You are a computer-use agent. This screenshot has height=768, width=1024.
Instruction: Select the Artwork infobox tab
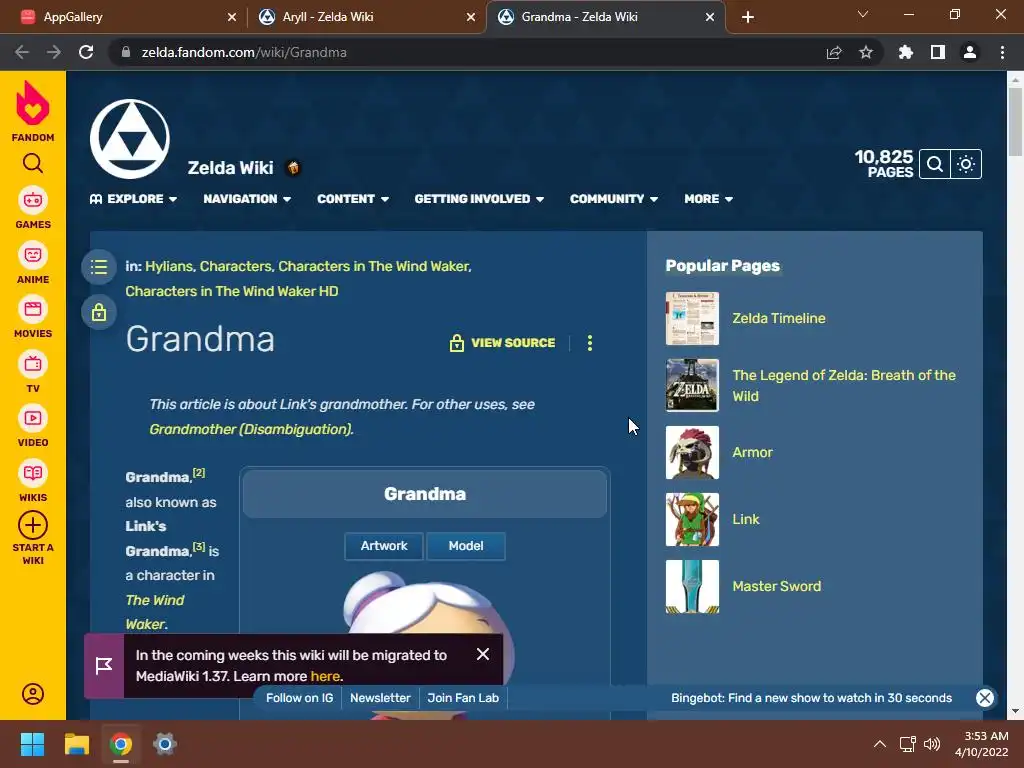pos(384,546)
